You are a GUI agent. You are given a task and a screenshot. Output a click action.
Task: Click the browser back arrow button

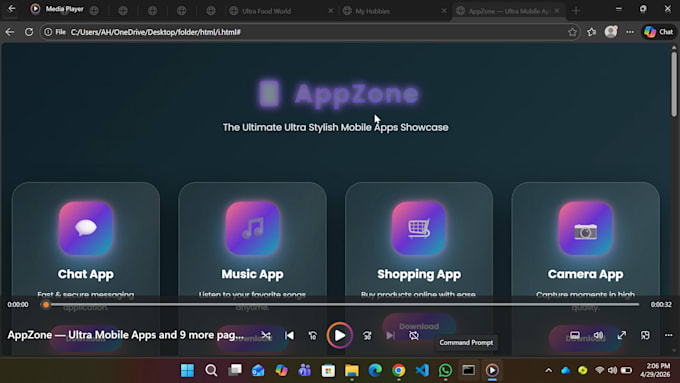pyautogui.click(x=10, y=32)
